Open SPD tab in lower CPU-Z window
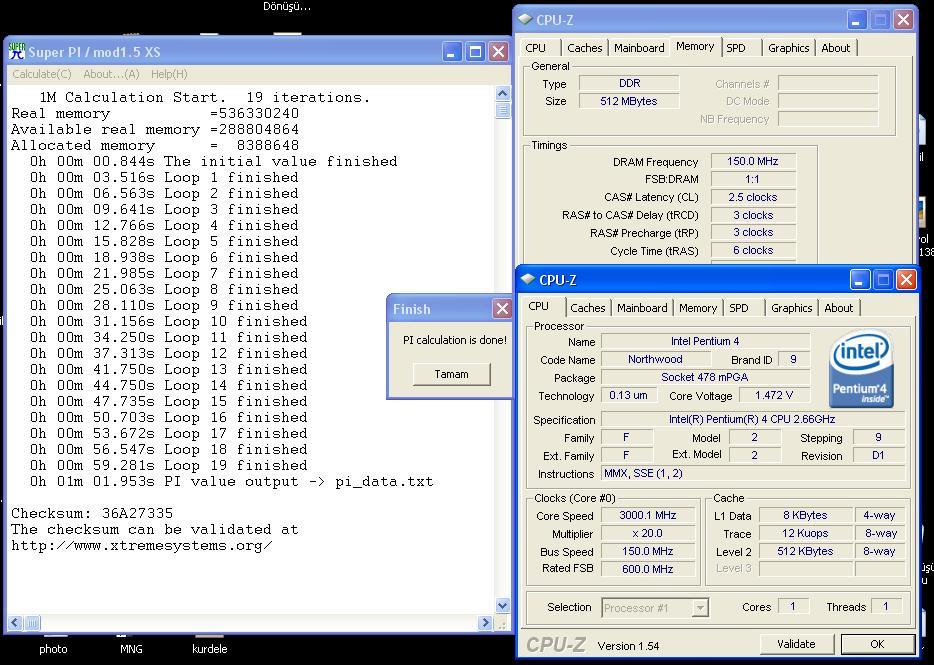 point(739,308)
